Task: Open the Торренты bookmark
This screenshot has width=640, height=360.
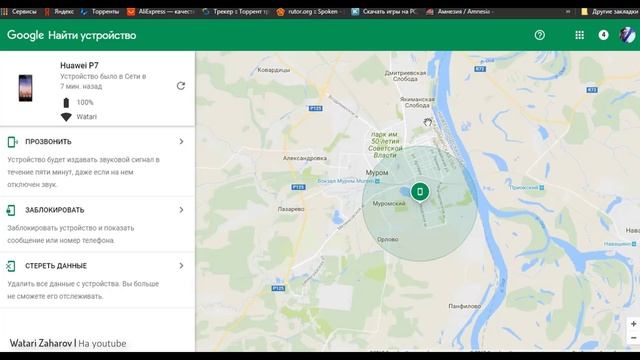Action: click(x=100, y=11)
